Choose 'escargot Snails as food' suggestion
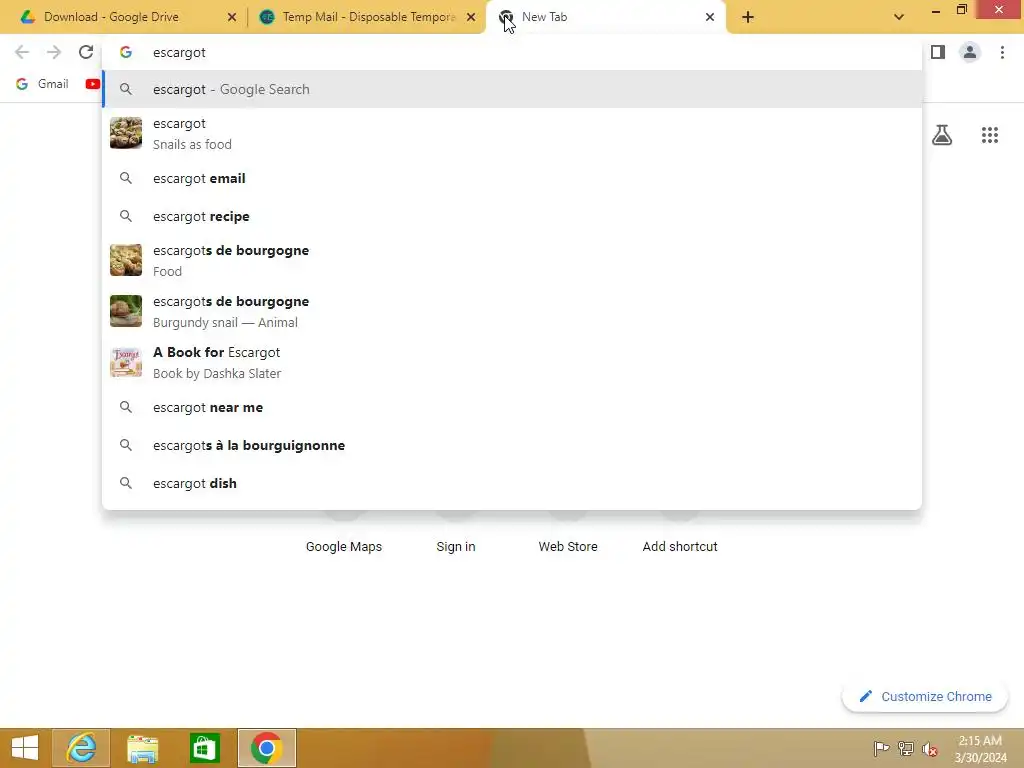Viewport: 1024px width, 768px height. click(x=512, y=133)
